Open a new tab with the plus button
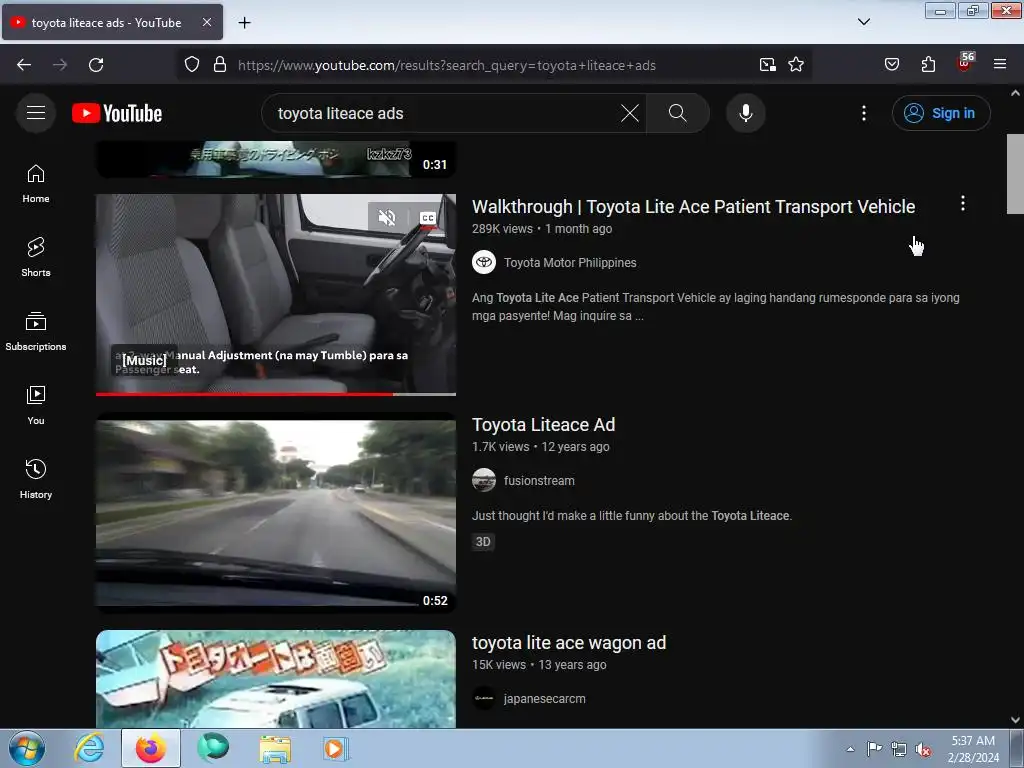This screenshot has width=1024, height=768. (244, 23)
